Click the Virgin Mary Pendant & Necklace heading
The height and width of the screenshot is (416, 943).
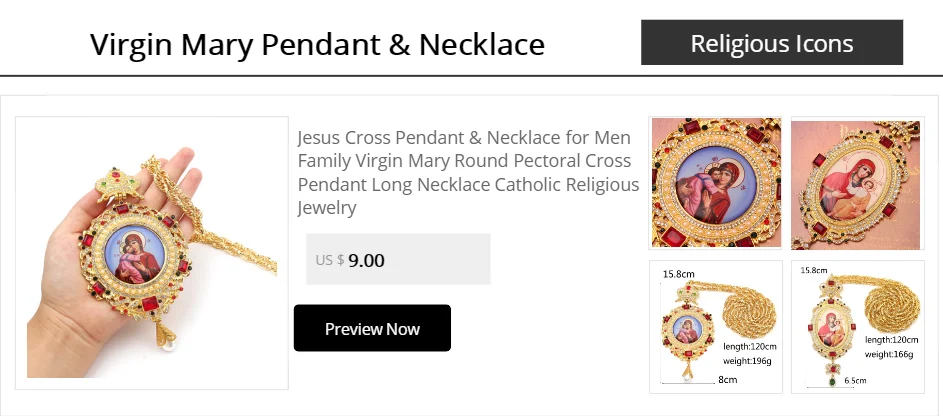[317, 45]
